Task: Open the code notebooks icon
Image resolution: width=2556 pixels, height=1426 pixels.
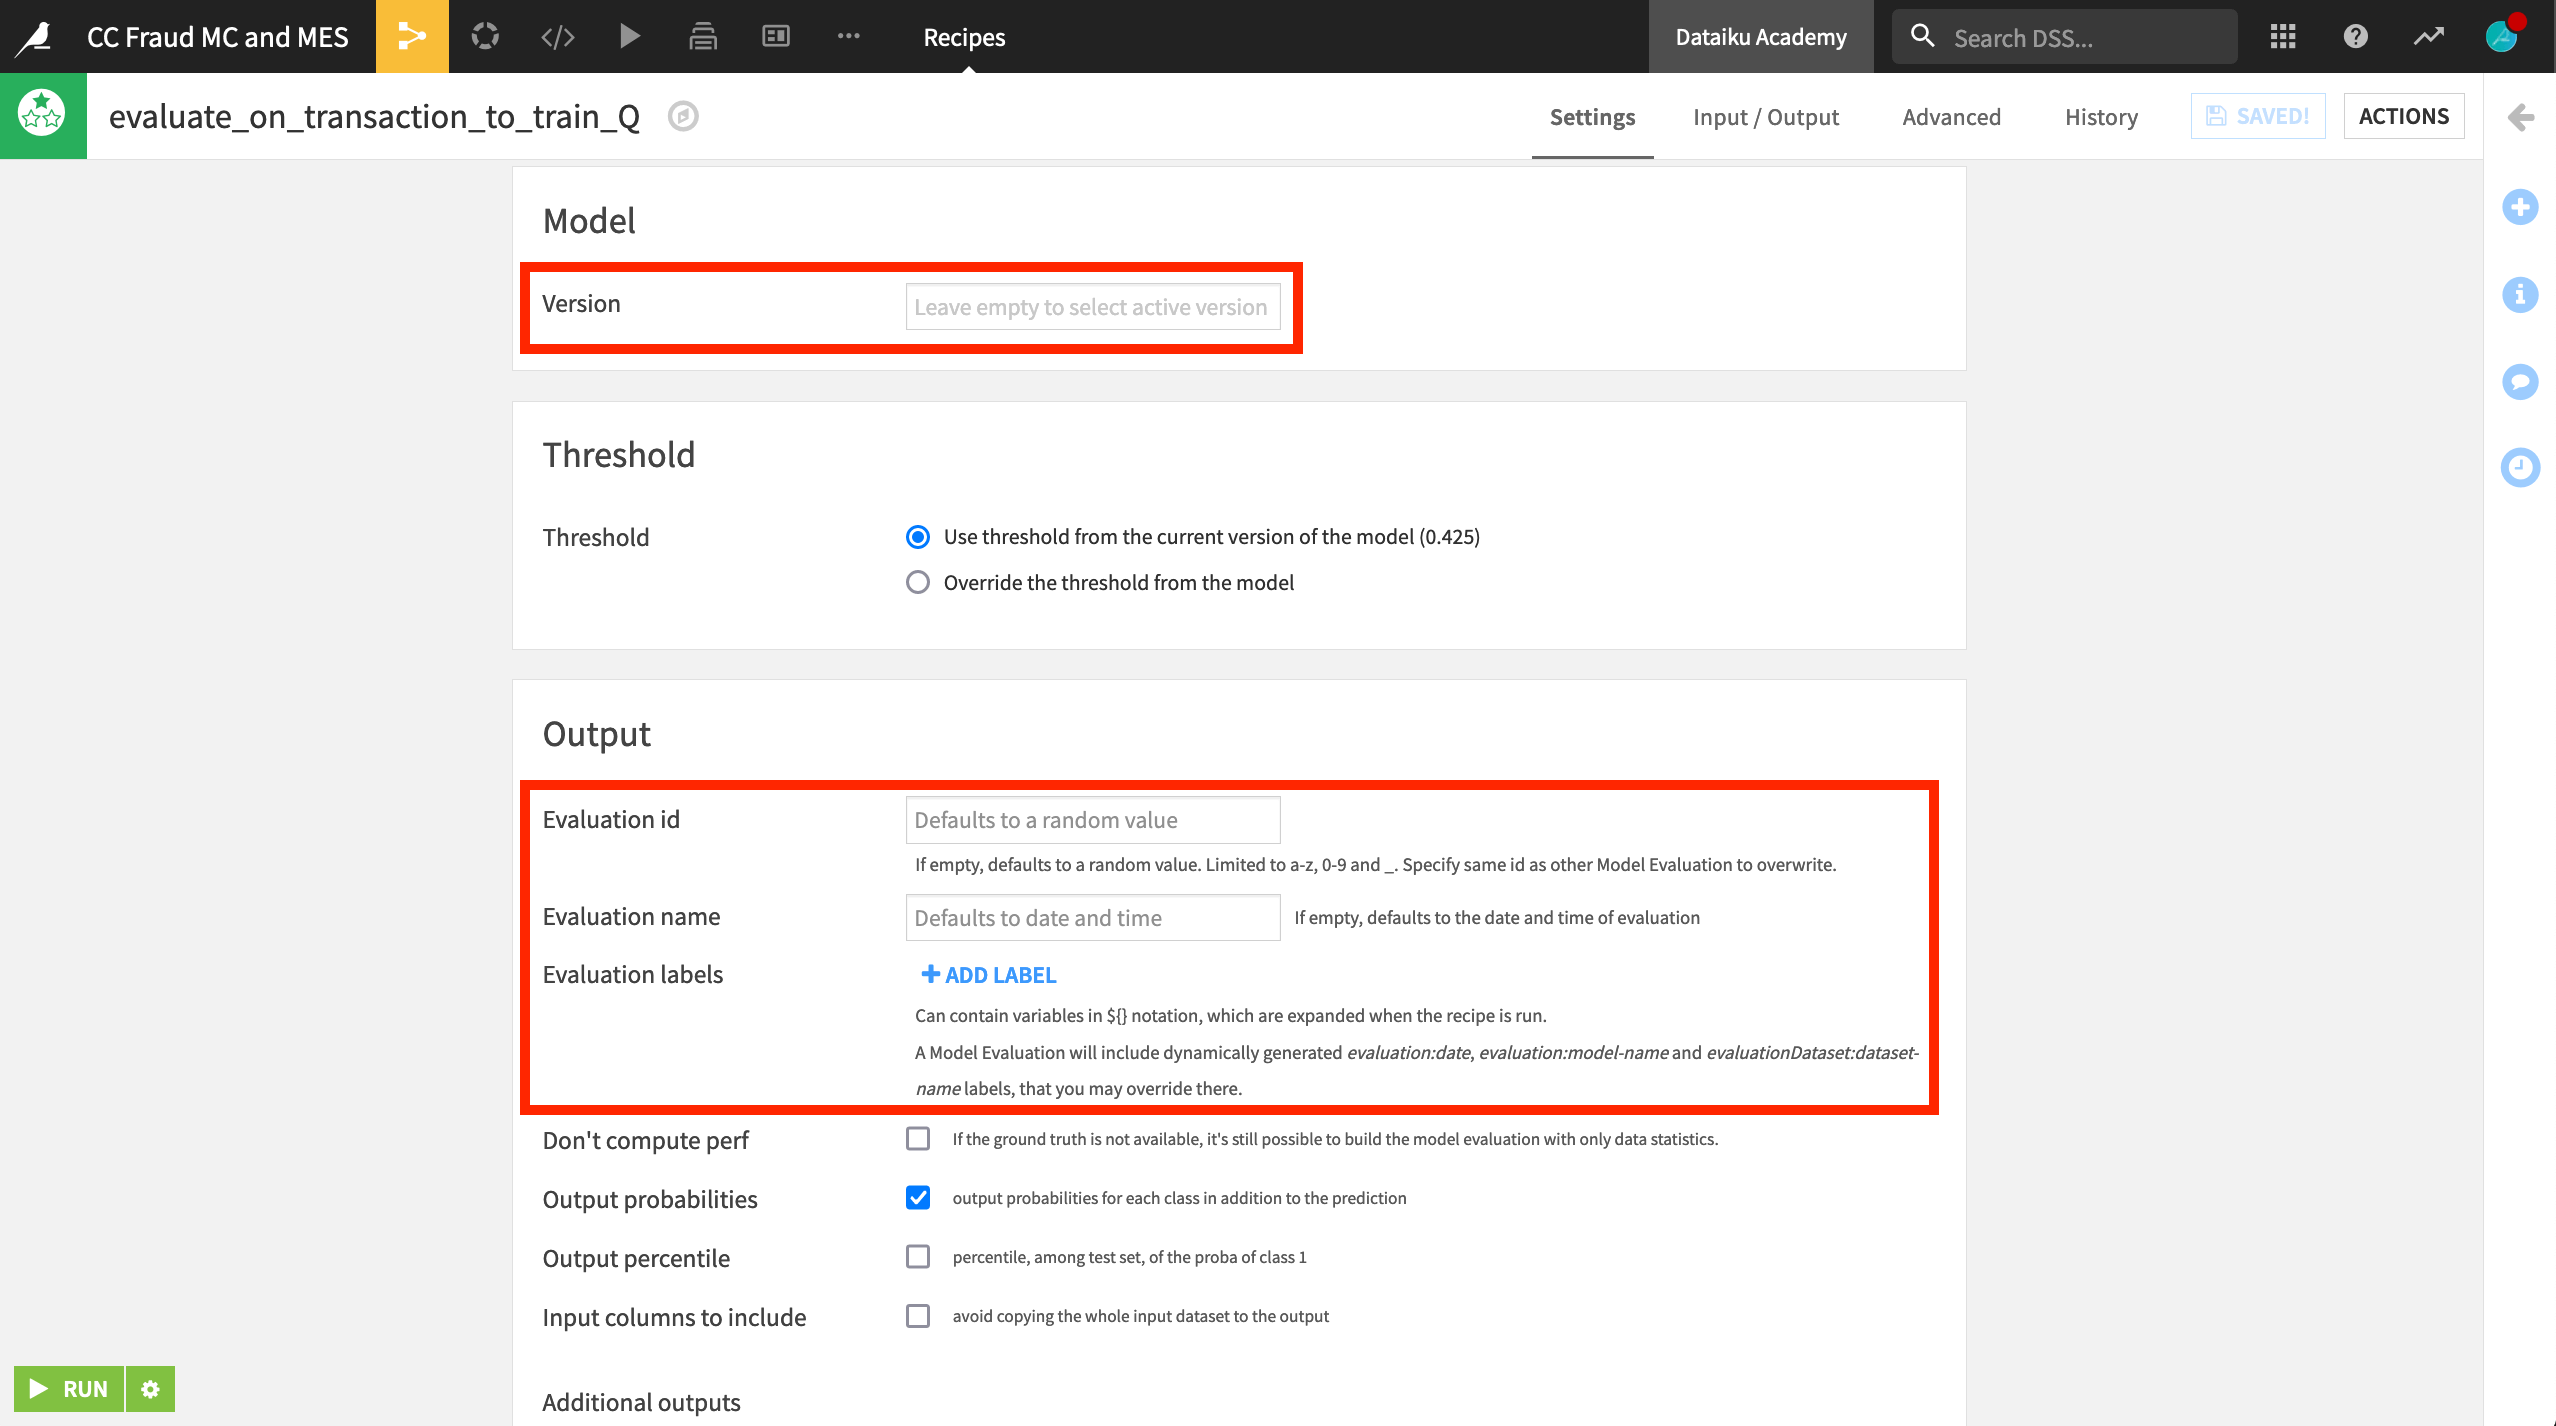Action: [557, 37]
